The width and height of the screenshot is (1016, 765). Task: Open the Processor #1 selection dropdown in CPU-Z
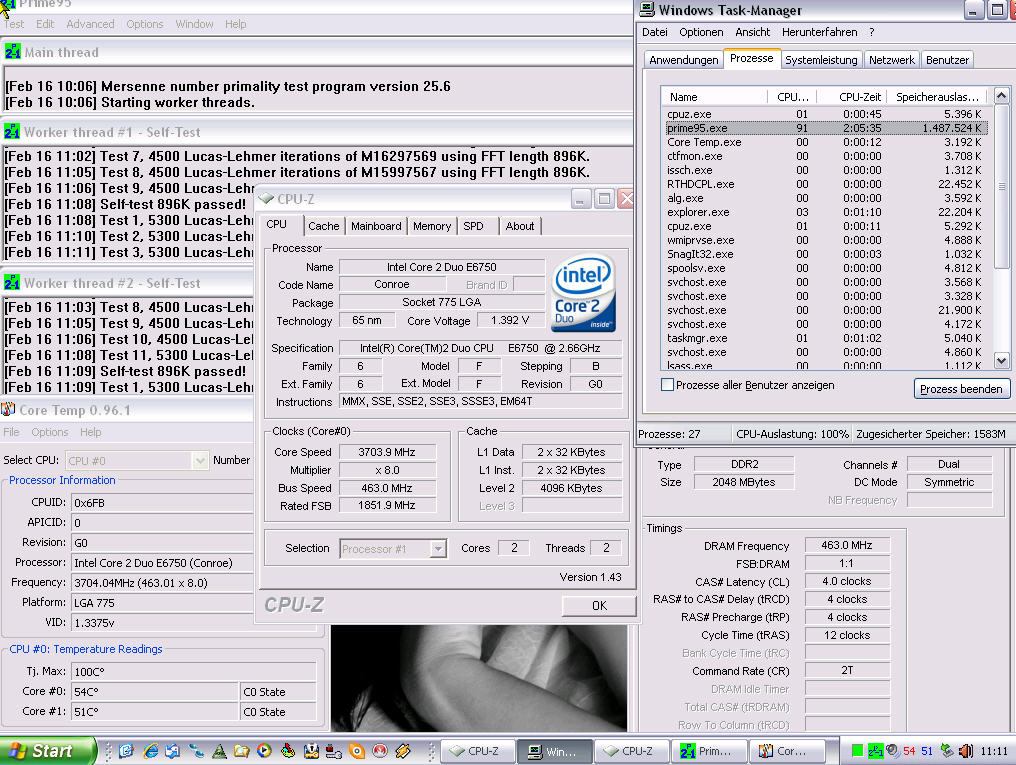438,549
